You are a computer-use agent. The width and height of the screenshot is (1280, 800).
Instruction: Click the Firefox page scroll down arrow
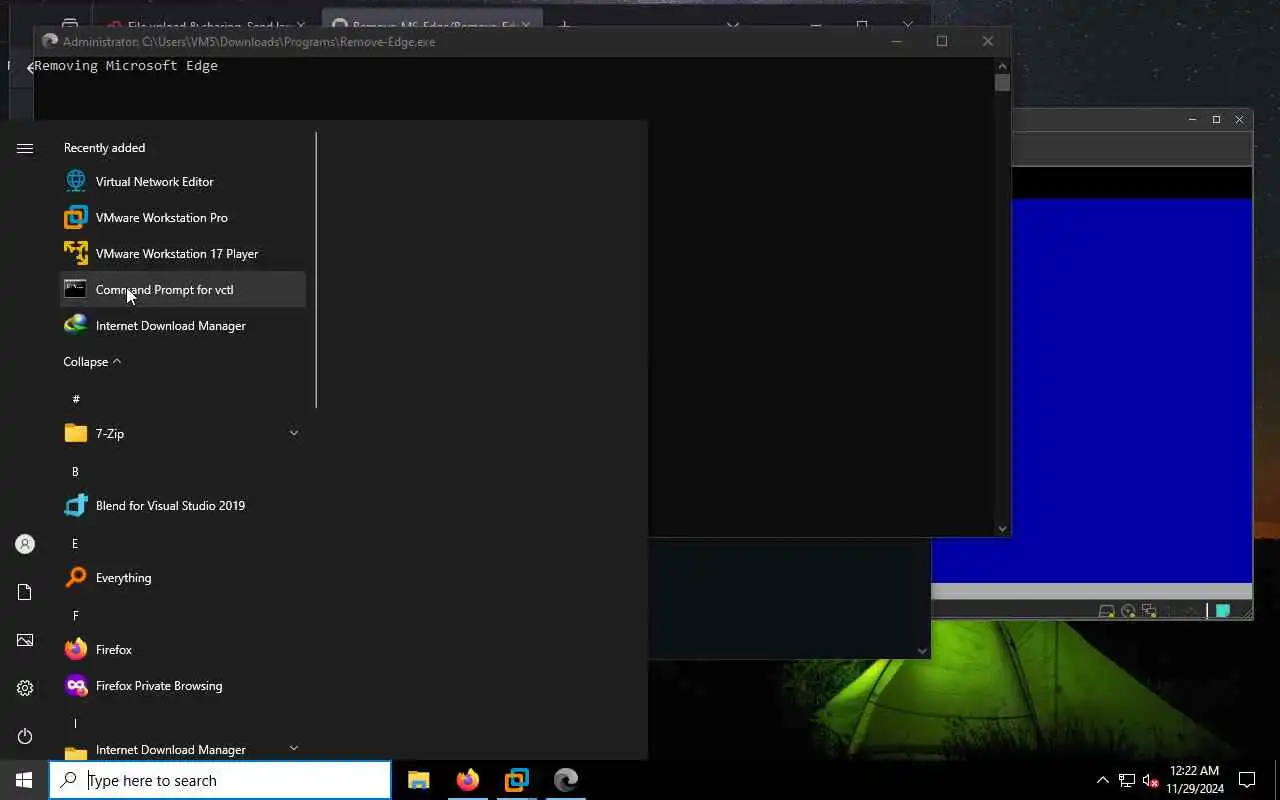(922, 650)
